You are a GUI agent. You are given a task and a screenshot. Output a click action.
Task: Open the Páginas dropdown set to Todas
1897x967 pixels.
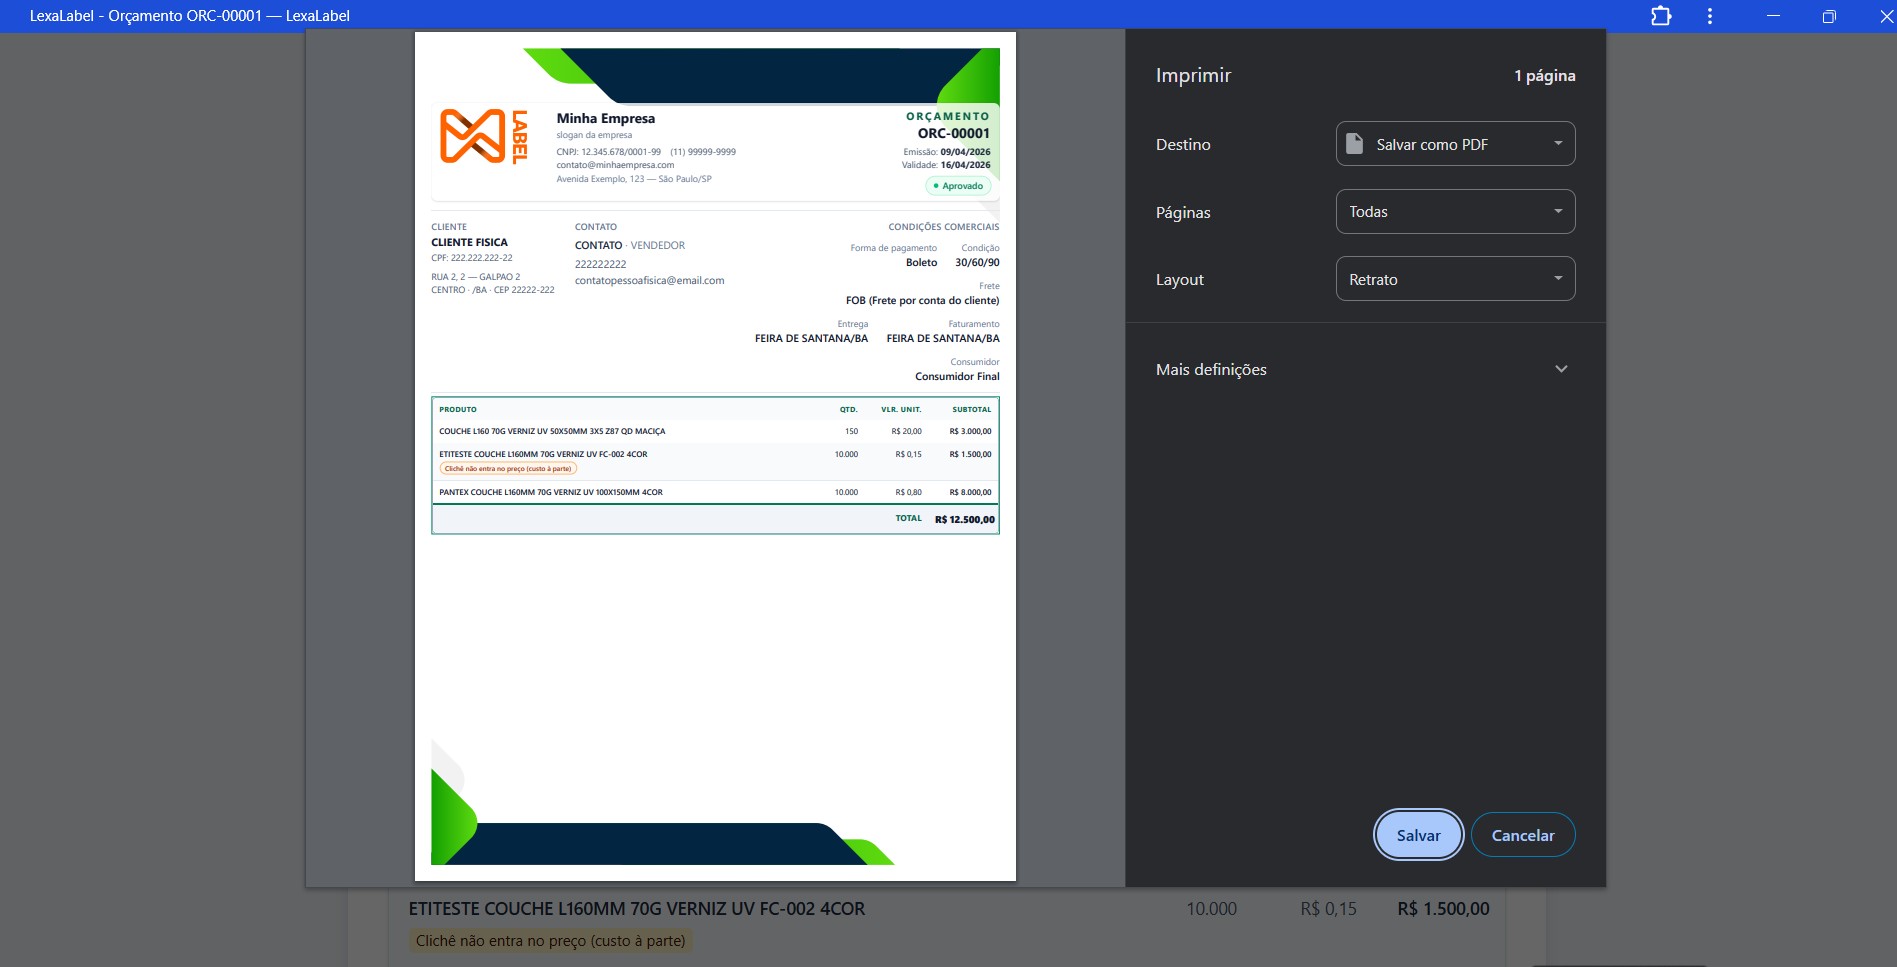point(1455,212)
